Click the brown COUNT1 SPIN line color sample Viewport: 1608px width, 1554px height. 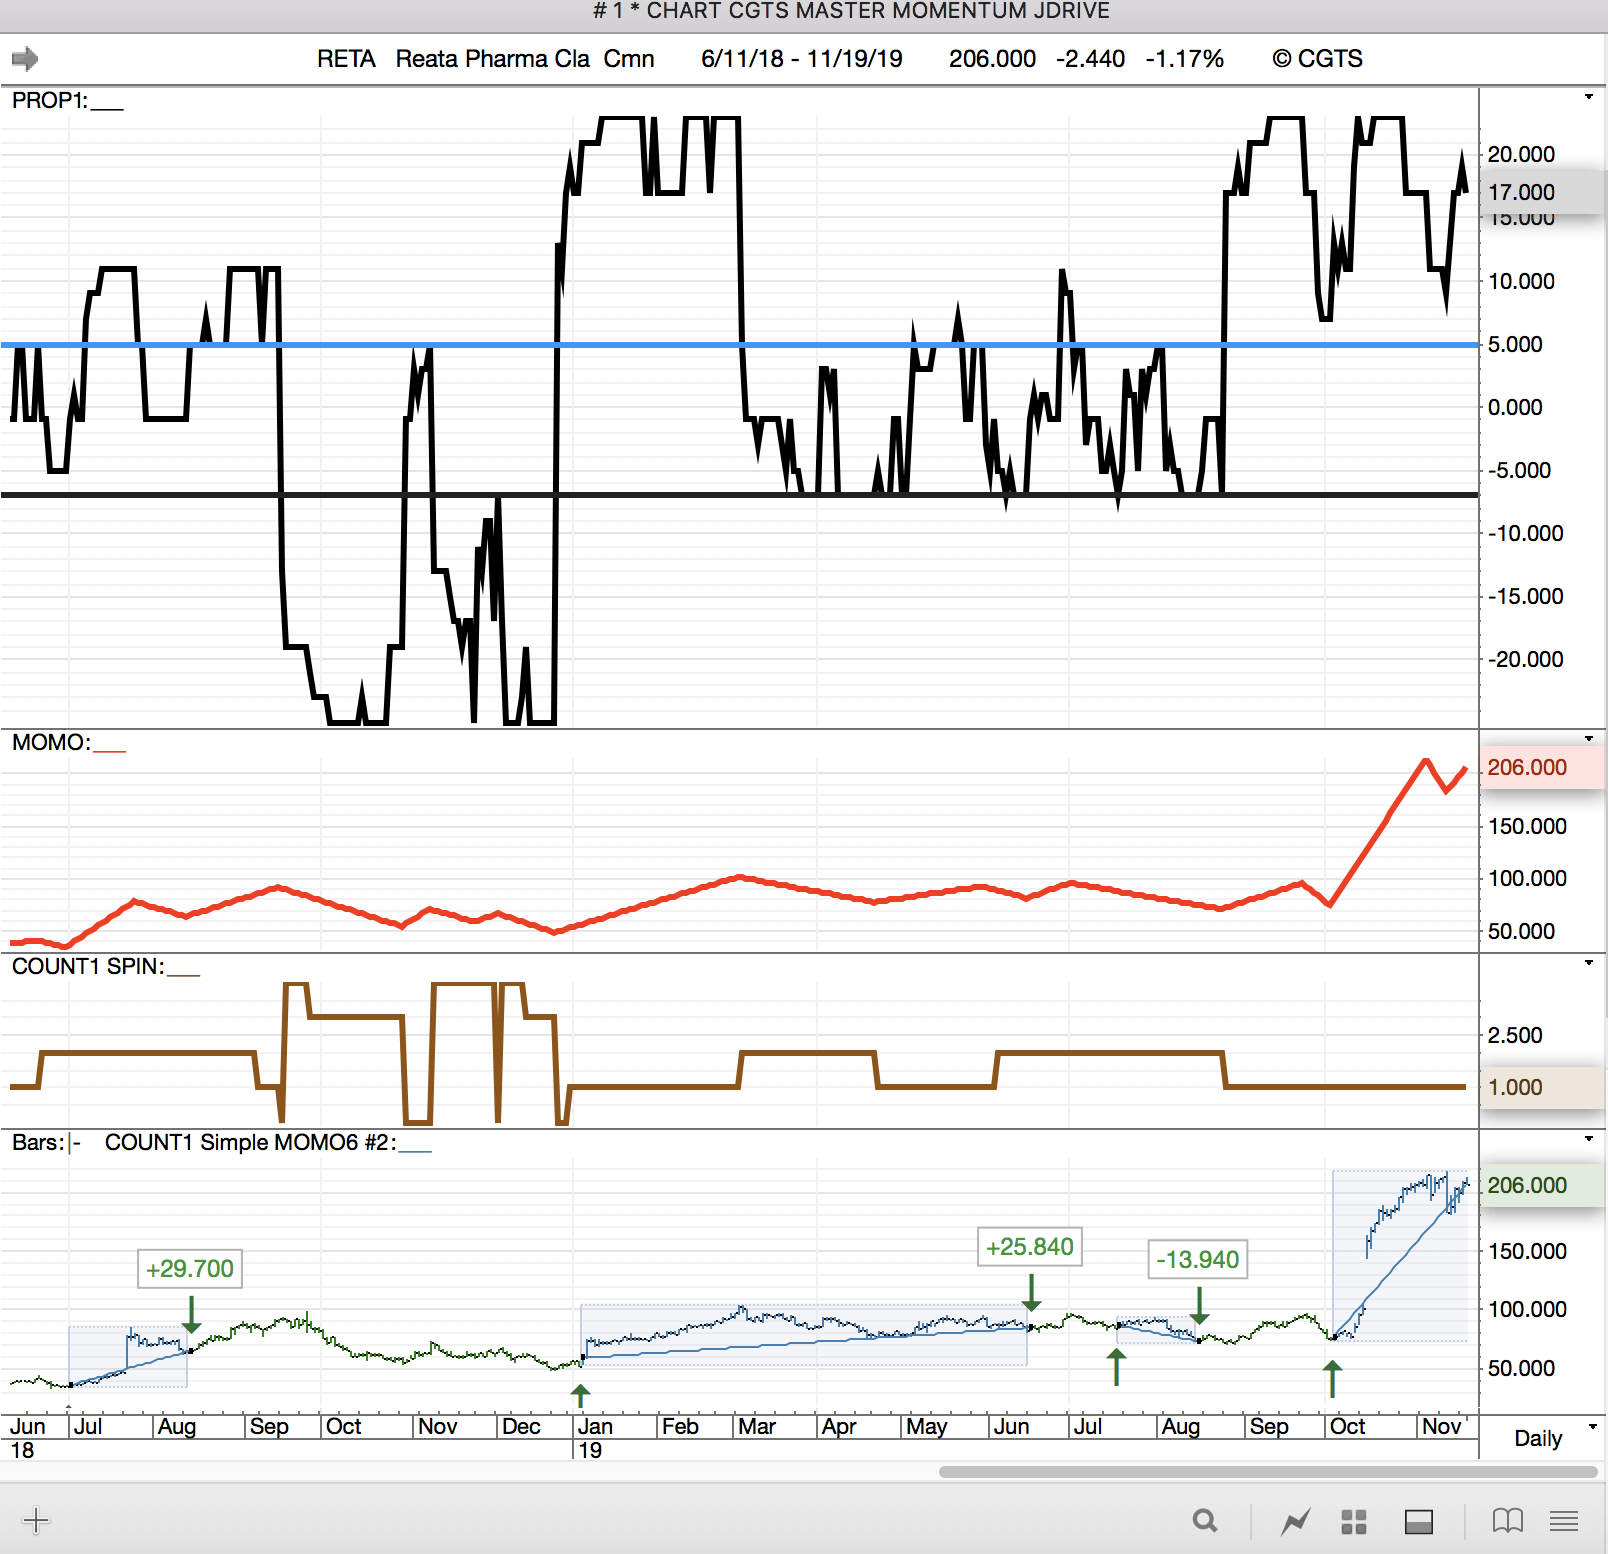184,973
